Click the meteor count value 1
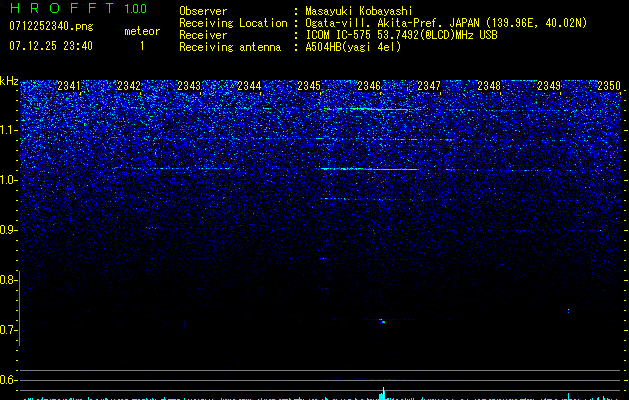Viewport: 629px width, 400px height. pos(142,46)
